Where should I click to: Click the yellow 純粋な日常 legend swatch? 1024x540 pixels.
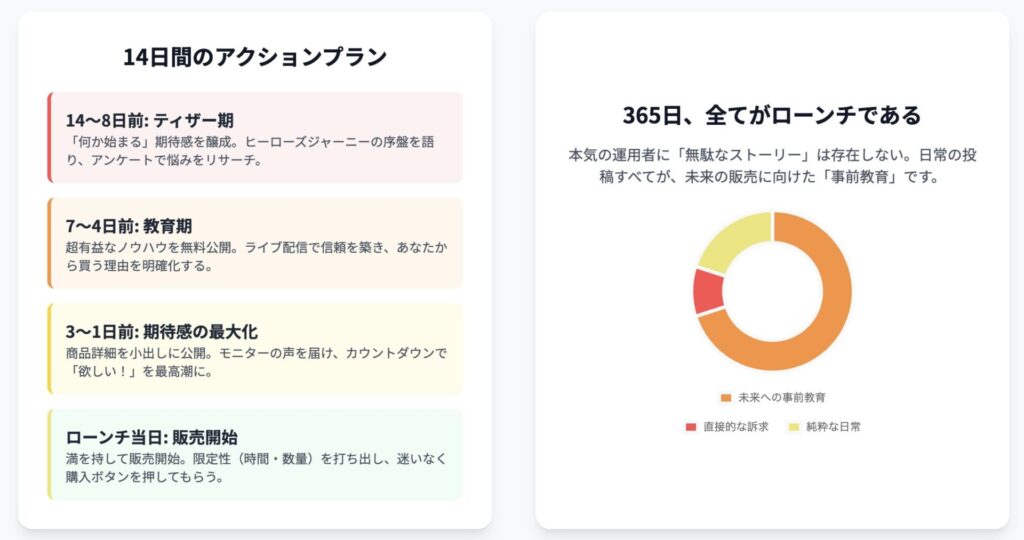coord(793,427)
